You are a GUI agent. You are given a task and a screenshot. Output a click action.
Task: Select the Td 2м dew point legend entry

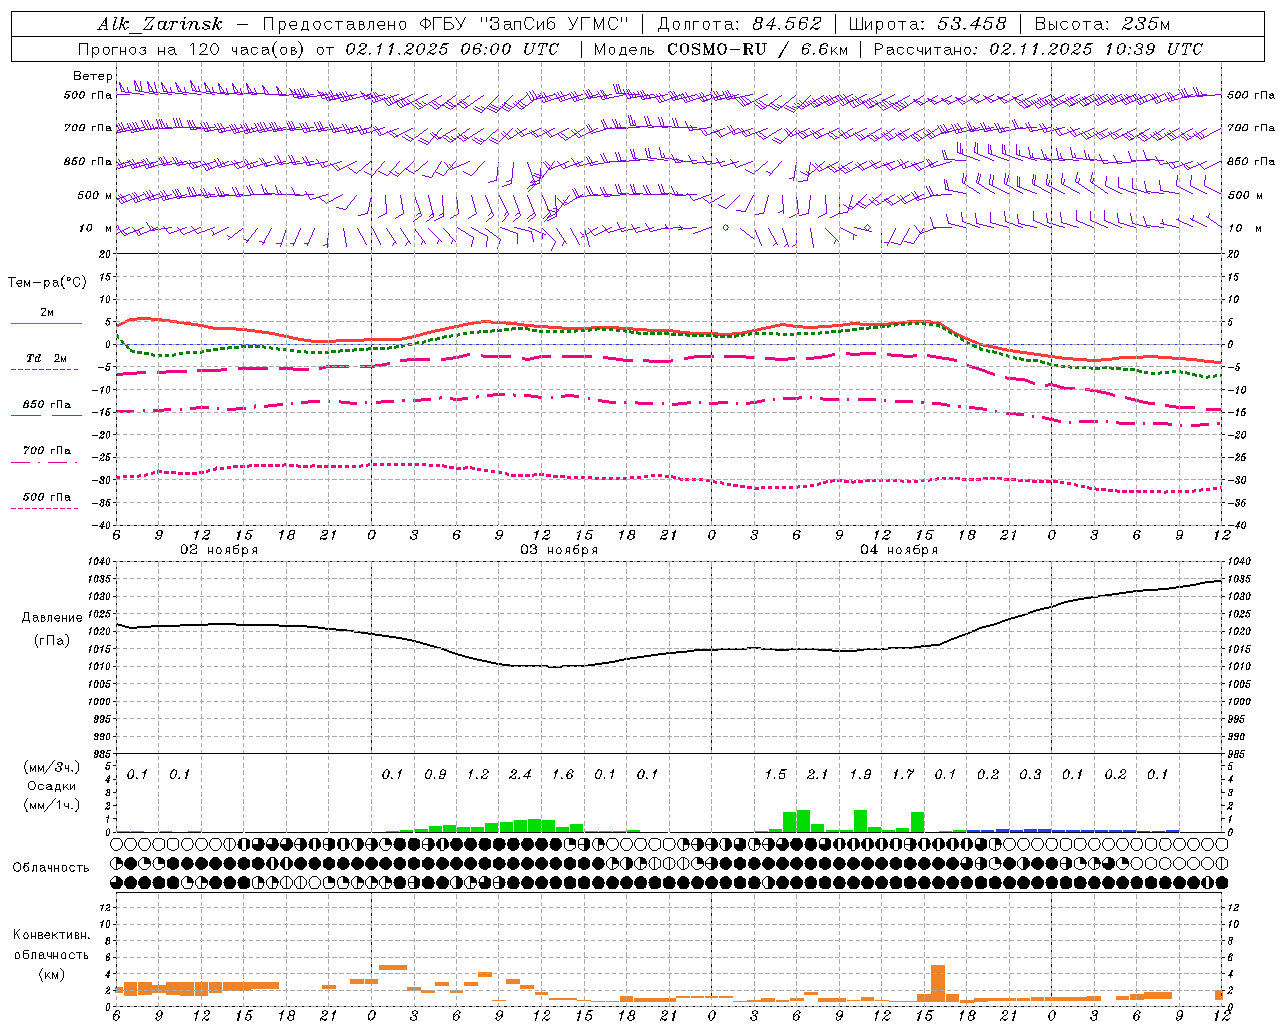(47, 358)
